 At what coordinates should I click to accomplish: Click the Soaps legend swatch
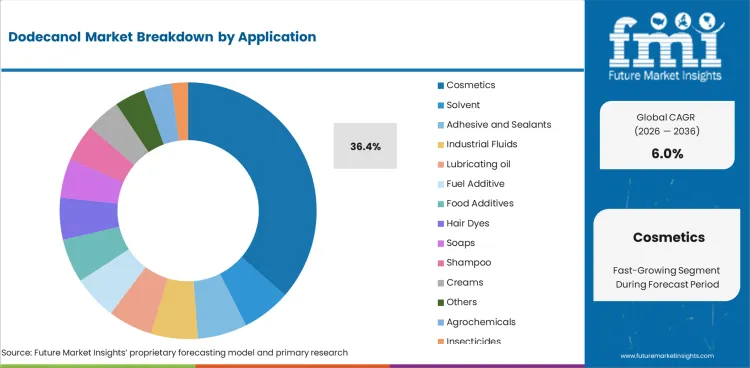tap(441, 243)
